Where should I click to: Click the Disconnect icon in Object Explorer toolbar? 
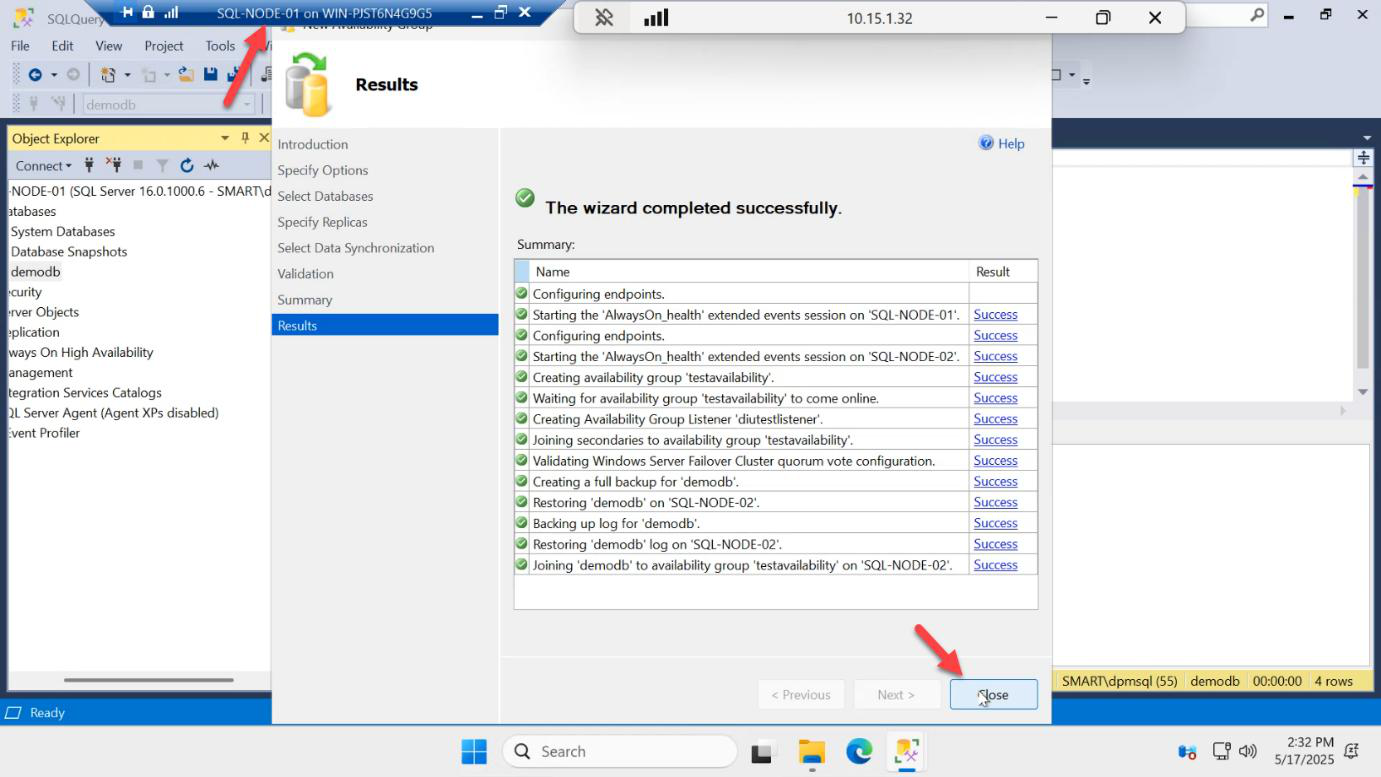[113, 165]
